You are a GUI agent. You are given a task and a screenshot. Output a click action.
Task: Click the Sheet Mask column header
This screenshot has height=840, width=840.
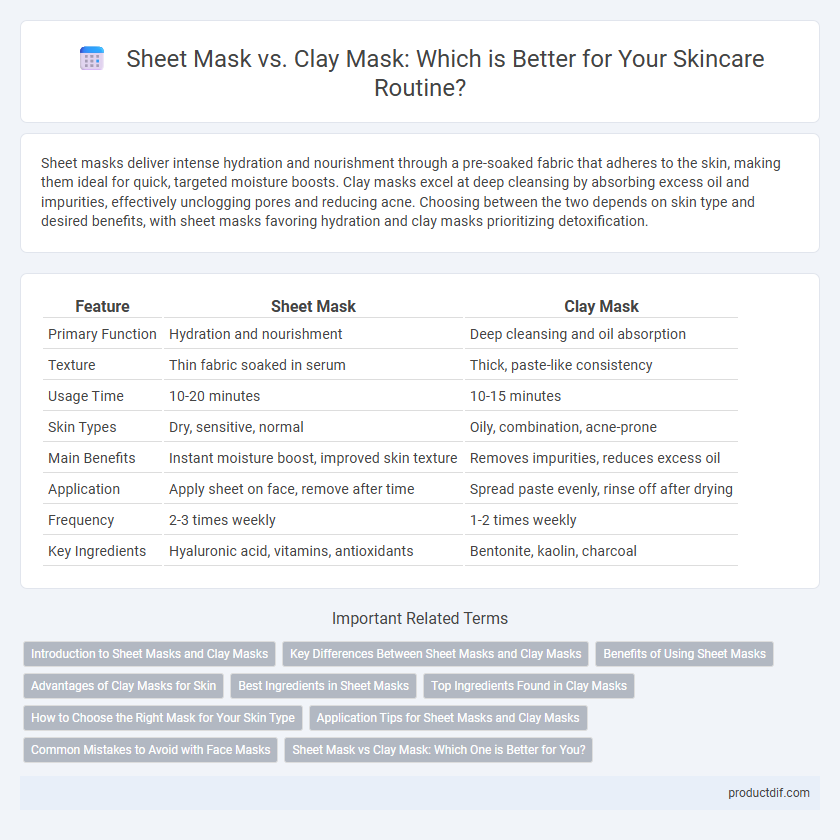coord(313,306)
